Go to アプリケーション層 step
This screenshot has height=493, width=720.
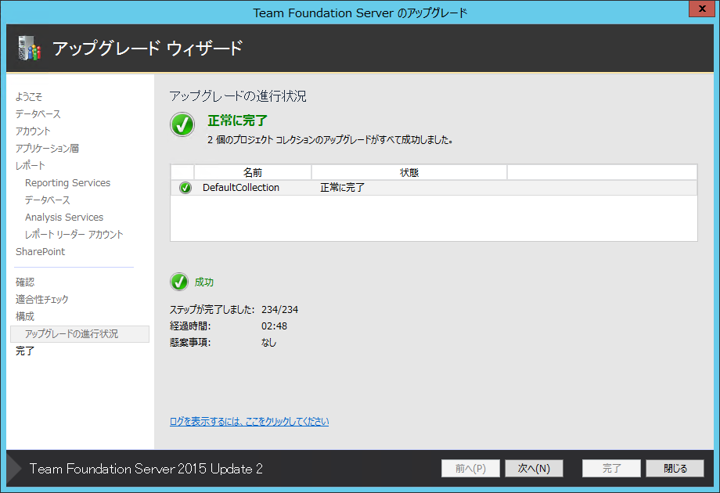tap(47, 148)
